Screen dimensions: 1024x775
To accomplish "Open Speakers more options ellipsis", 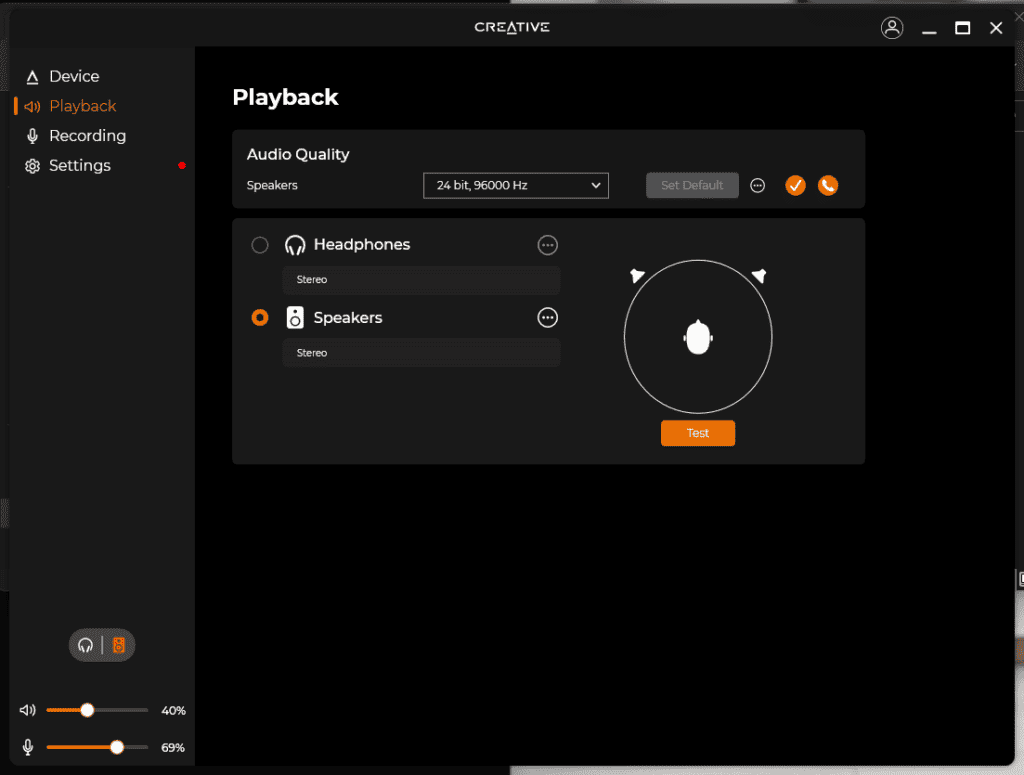I will click(x=547, y=318).
